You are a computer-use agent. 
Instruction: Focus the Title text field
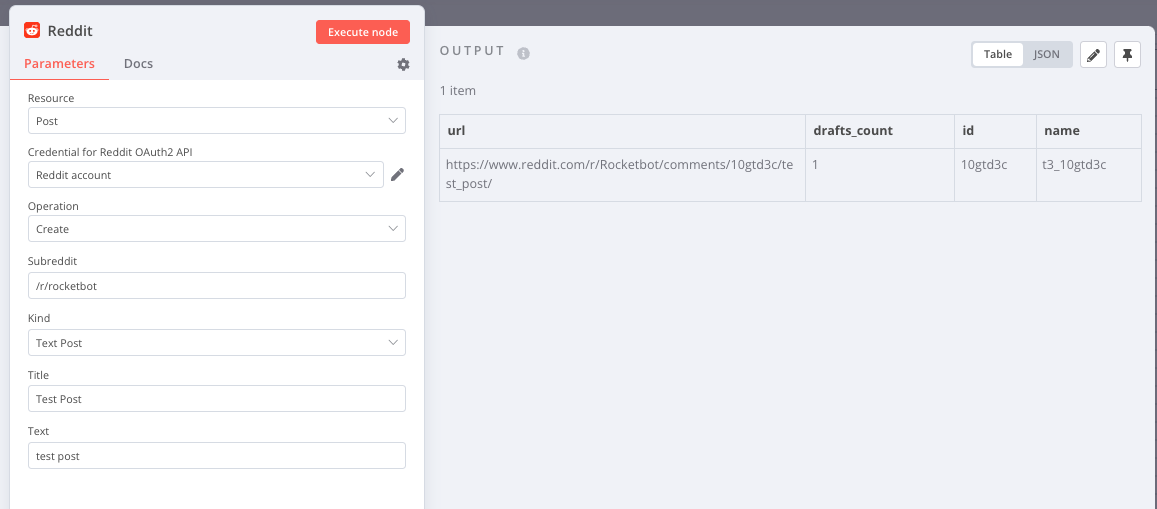[216, 399]
